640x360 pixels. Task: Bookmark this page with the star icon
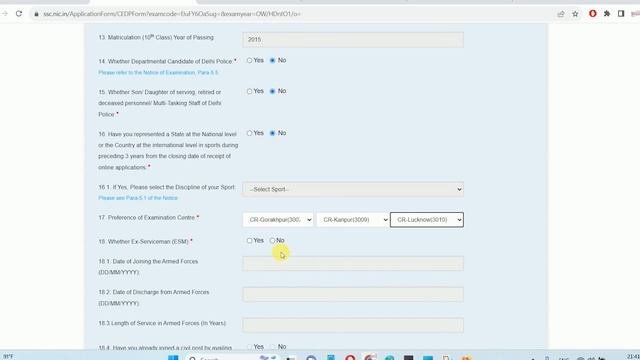pyautogui.click(x=575, y=14)
